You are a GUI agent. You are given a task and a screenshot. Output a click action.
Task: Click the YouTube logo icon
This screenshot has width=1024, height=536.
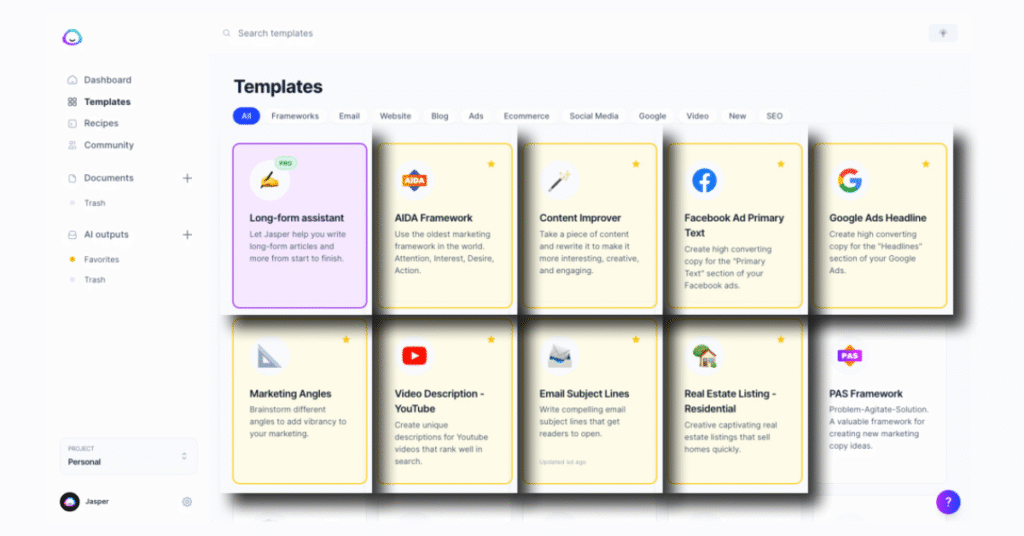coord(414,356)
